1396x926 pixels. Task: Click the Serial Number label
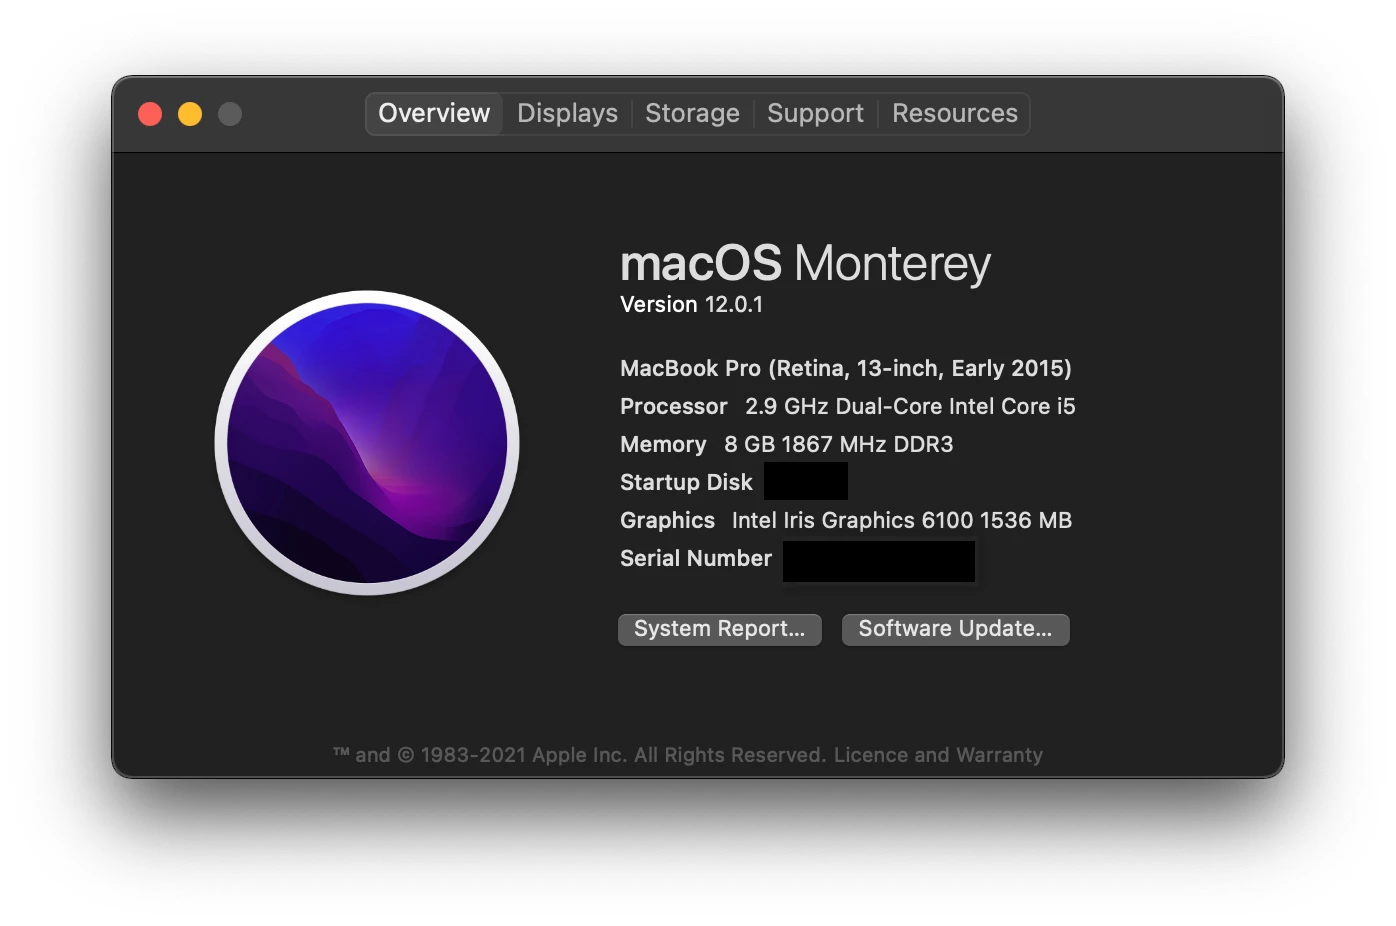[696, 559]
